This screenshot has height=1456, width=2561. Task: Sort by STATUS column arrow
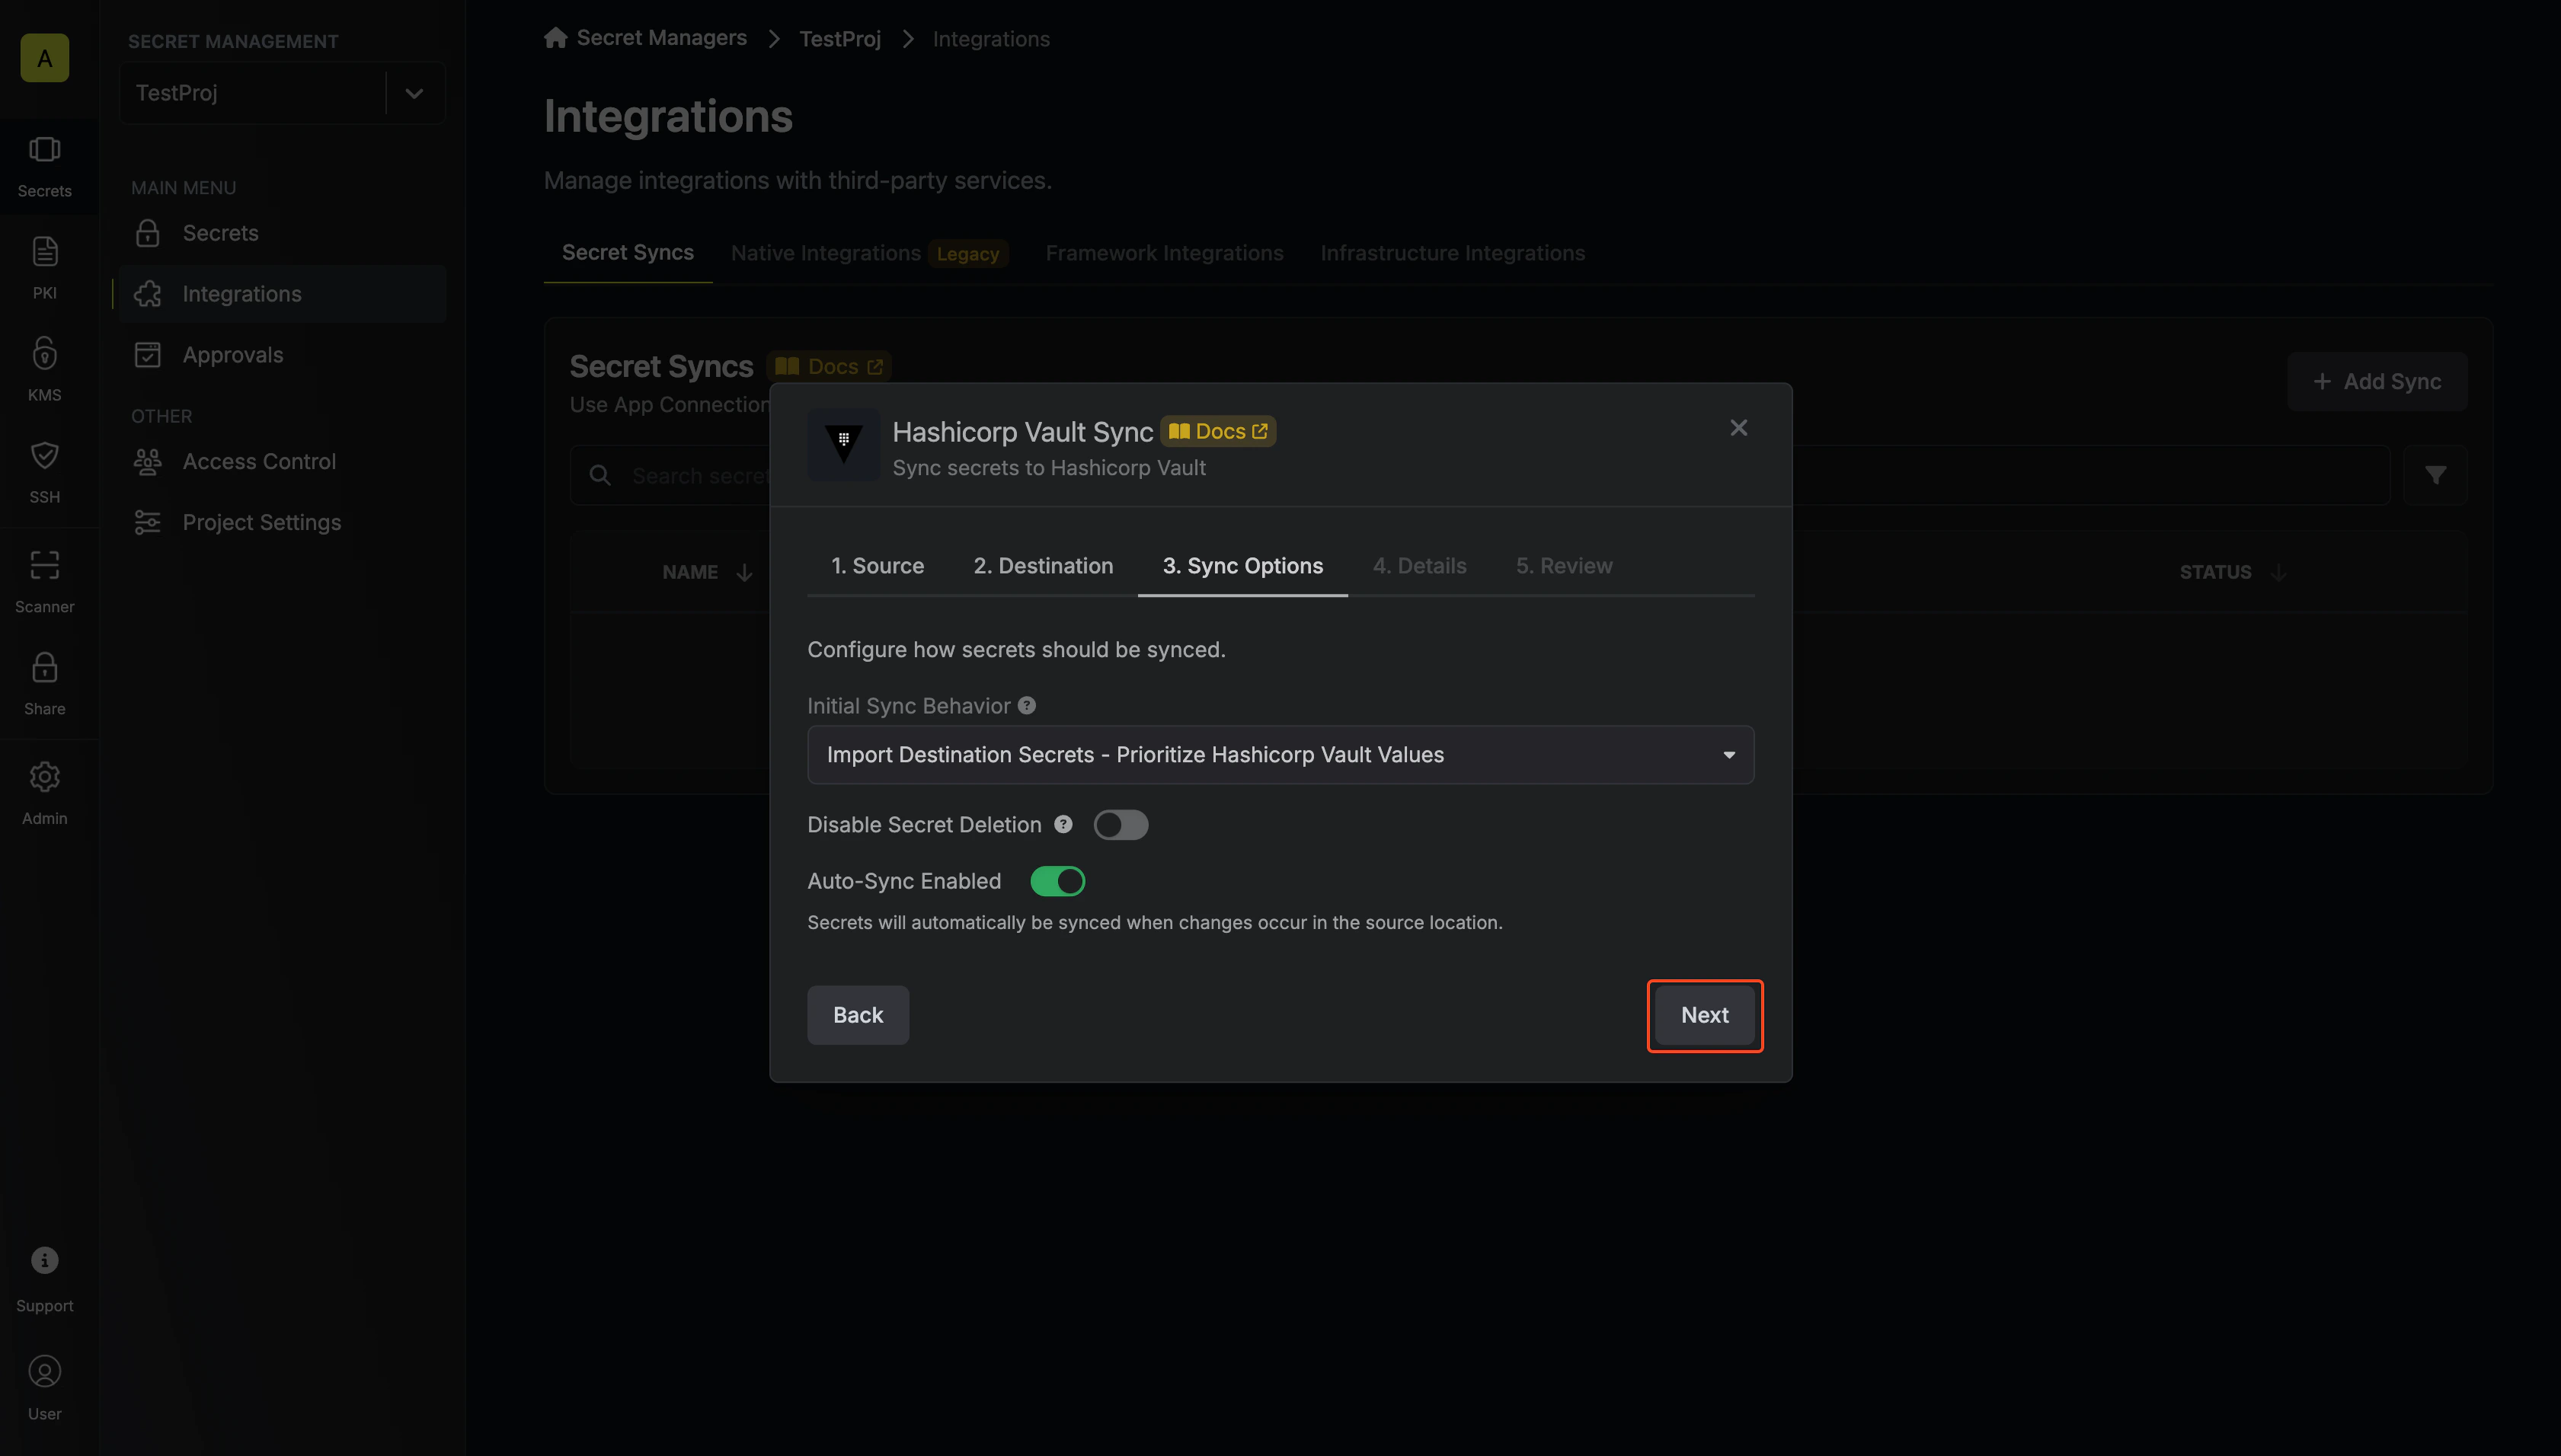(2278, 572)
